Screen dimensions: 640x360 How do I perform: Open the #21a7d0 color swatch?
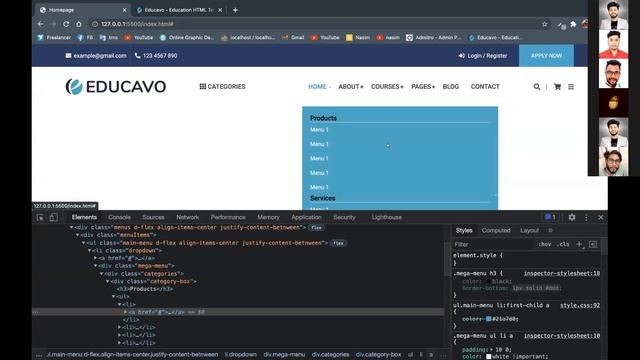tap(488, 319)
